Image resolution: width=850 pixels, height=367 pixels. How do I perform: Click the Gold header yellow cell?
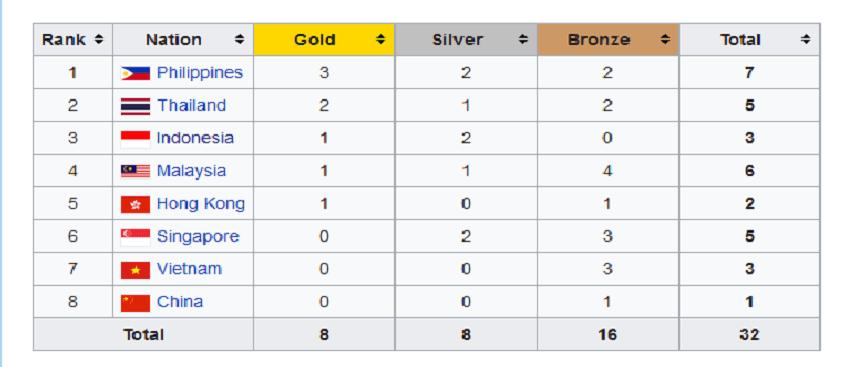(x=324, y=40)
